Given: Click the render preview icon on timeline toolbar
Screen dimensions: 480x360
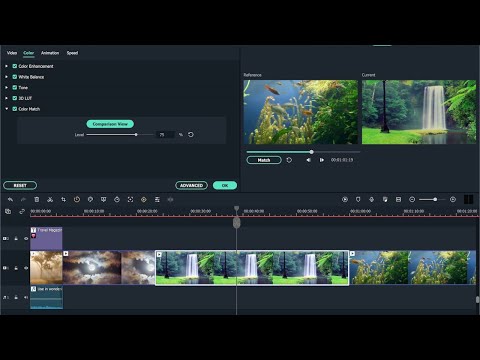Looking at the screenshot, I should (345, 199).
